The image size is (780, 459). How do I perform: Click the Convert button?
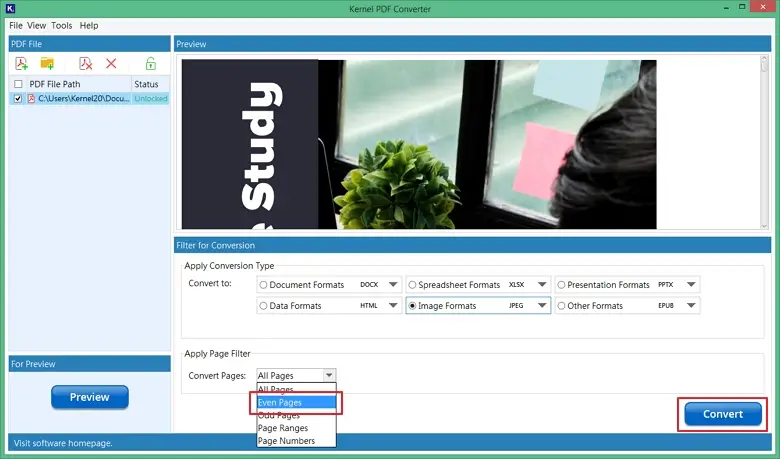pyautogui.click(x=723, y=414)
